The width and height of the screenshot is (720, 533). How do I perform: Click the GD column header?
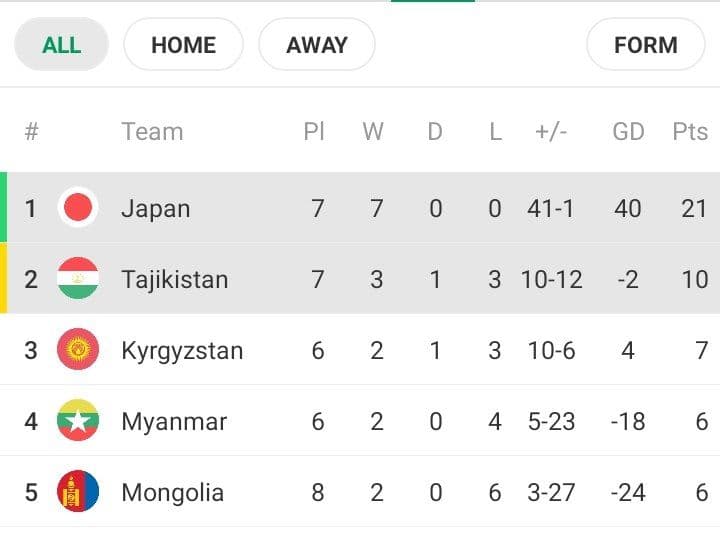point(628,132)
